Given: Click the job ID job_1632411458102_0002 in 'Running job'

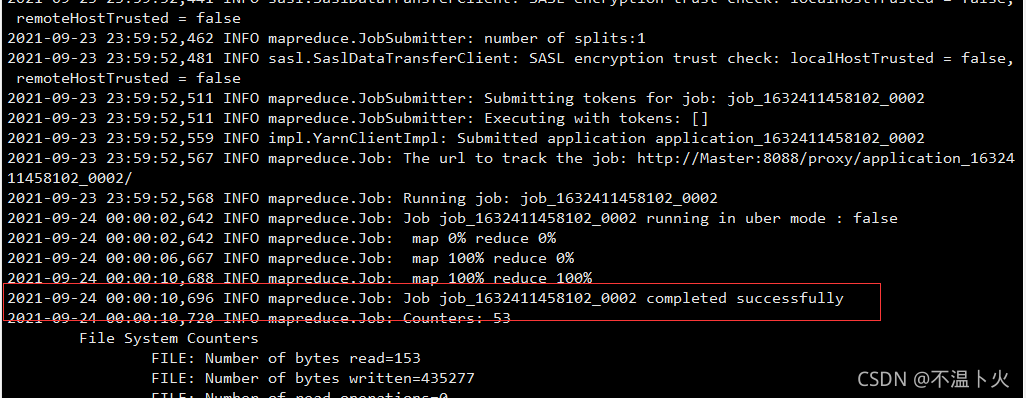Looking at the screenshot, I should (x=619, y=198).
